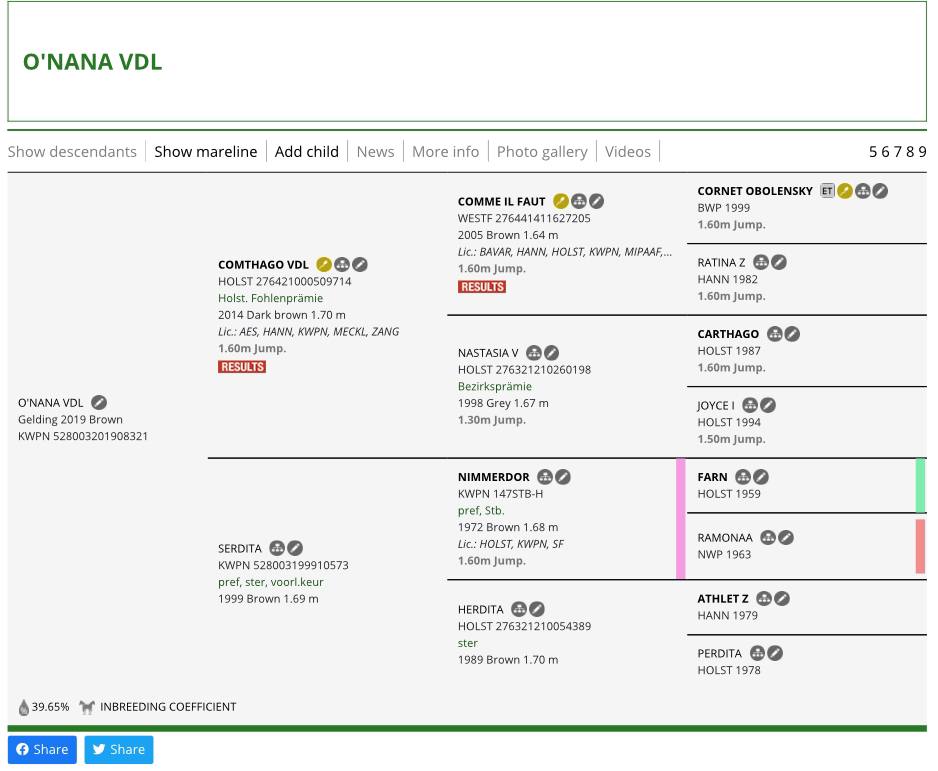This screenshot has height=771, width=938.
Task: Set pedigree depth to 9 generations
Action: pyautogui.click(x=922, y=152)
